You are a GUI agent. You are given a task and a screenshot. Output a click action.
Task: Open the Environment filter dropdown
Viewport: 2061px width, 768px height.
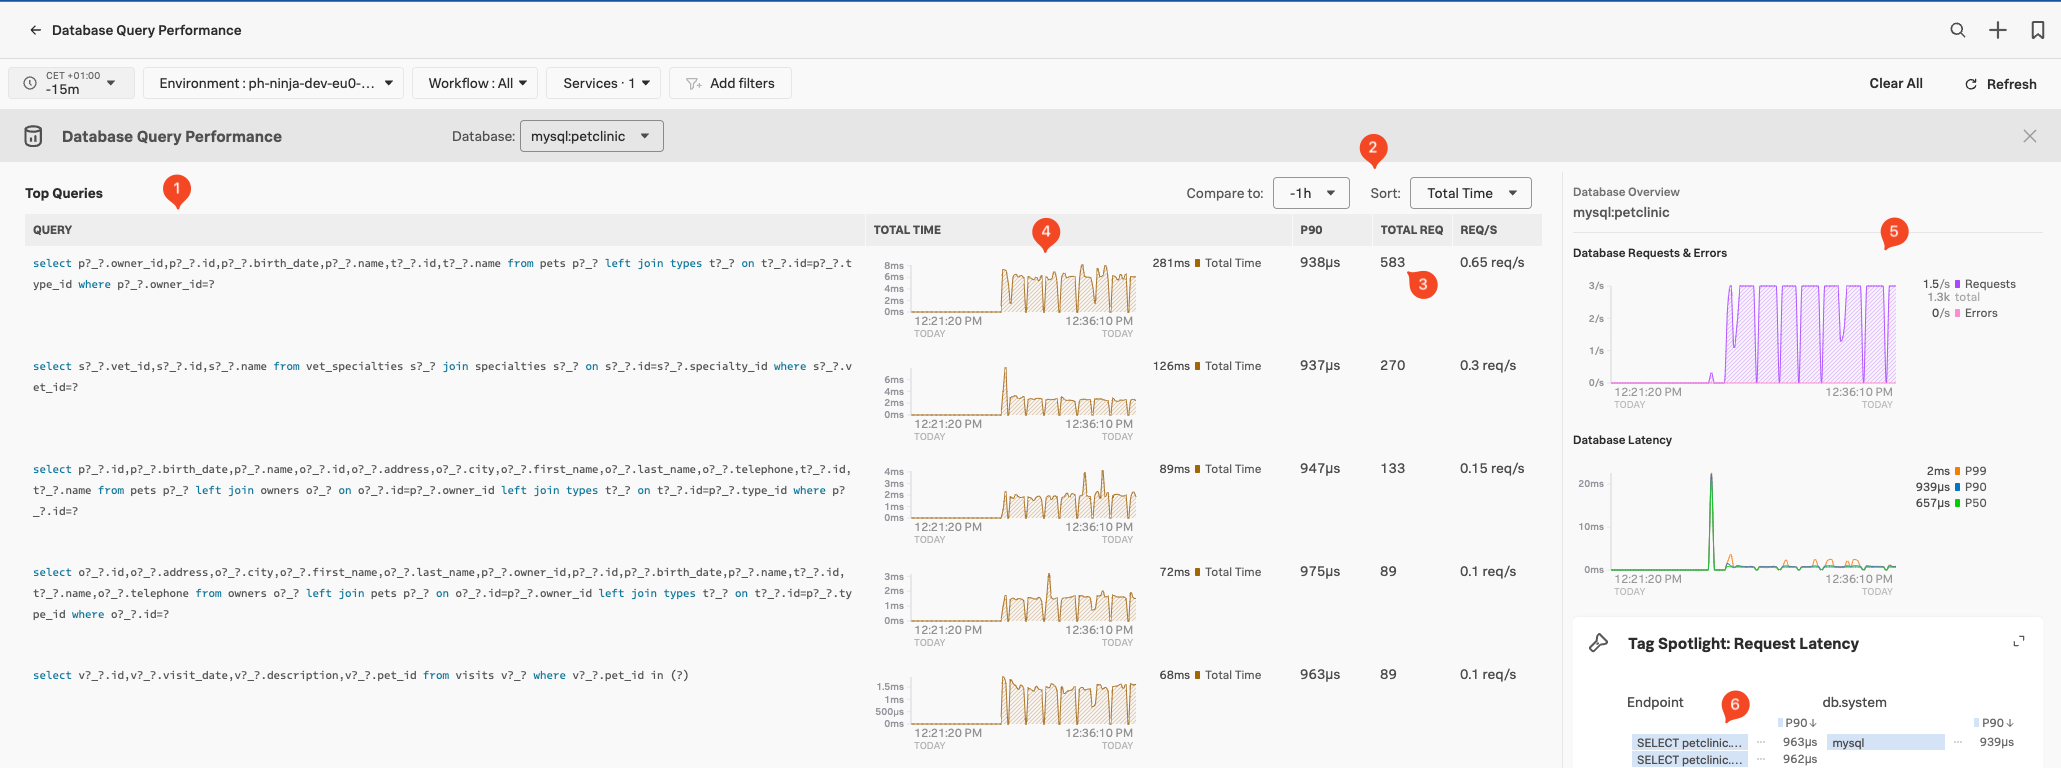click(273, 83)
